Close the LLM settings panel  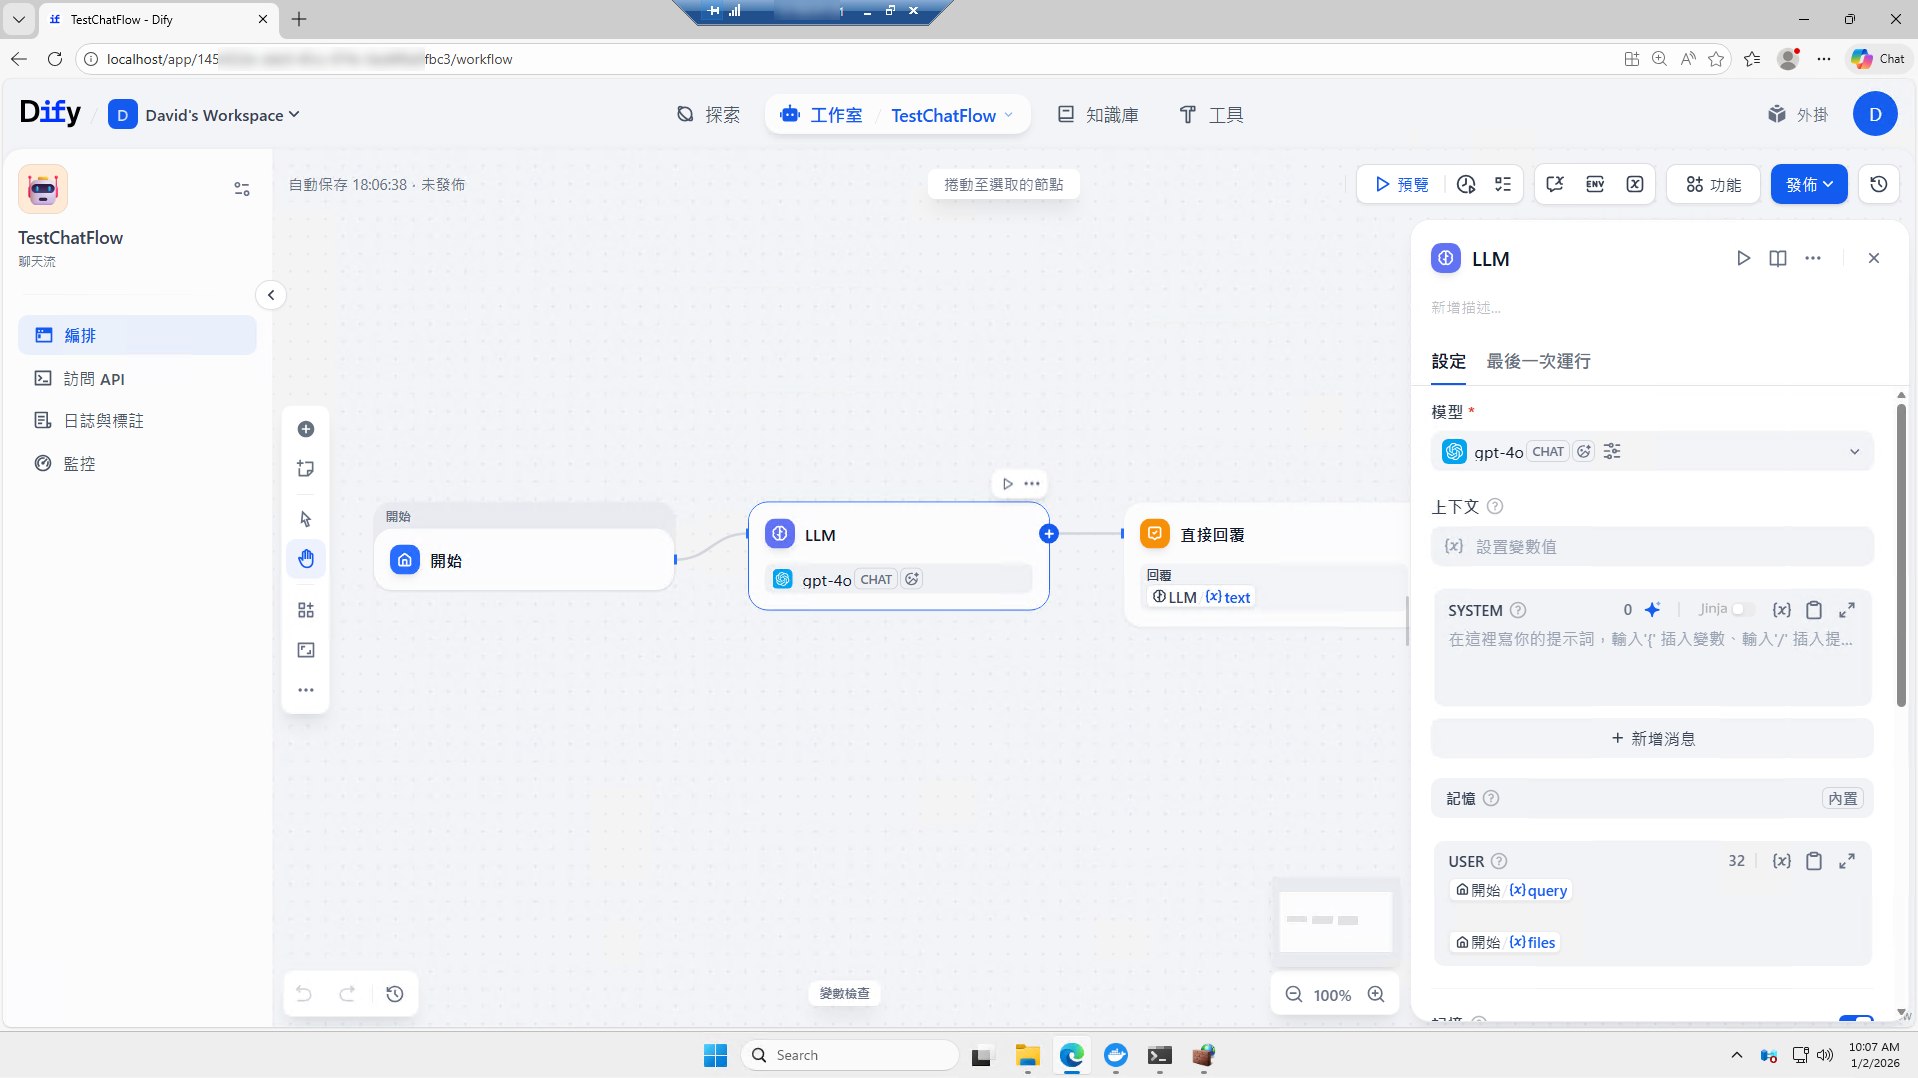click(x=1874, y=258)
